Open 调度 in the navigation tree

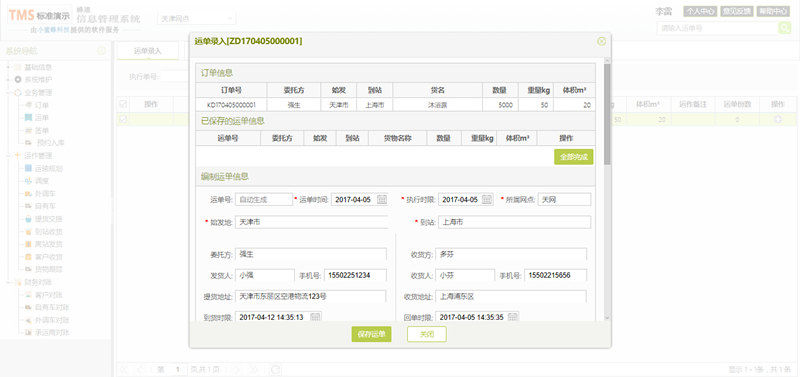42,181
